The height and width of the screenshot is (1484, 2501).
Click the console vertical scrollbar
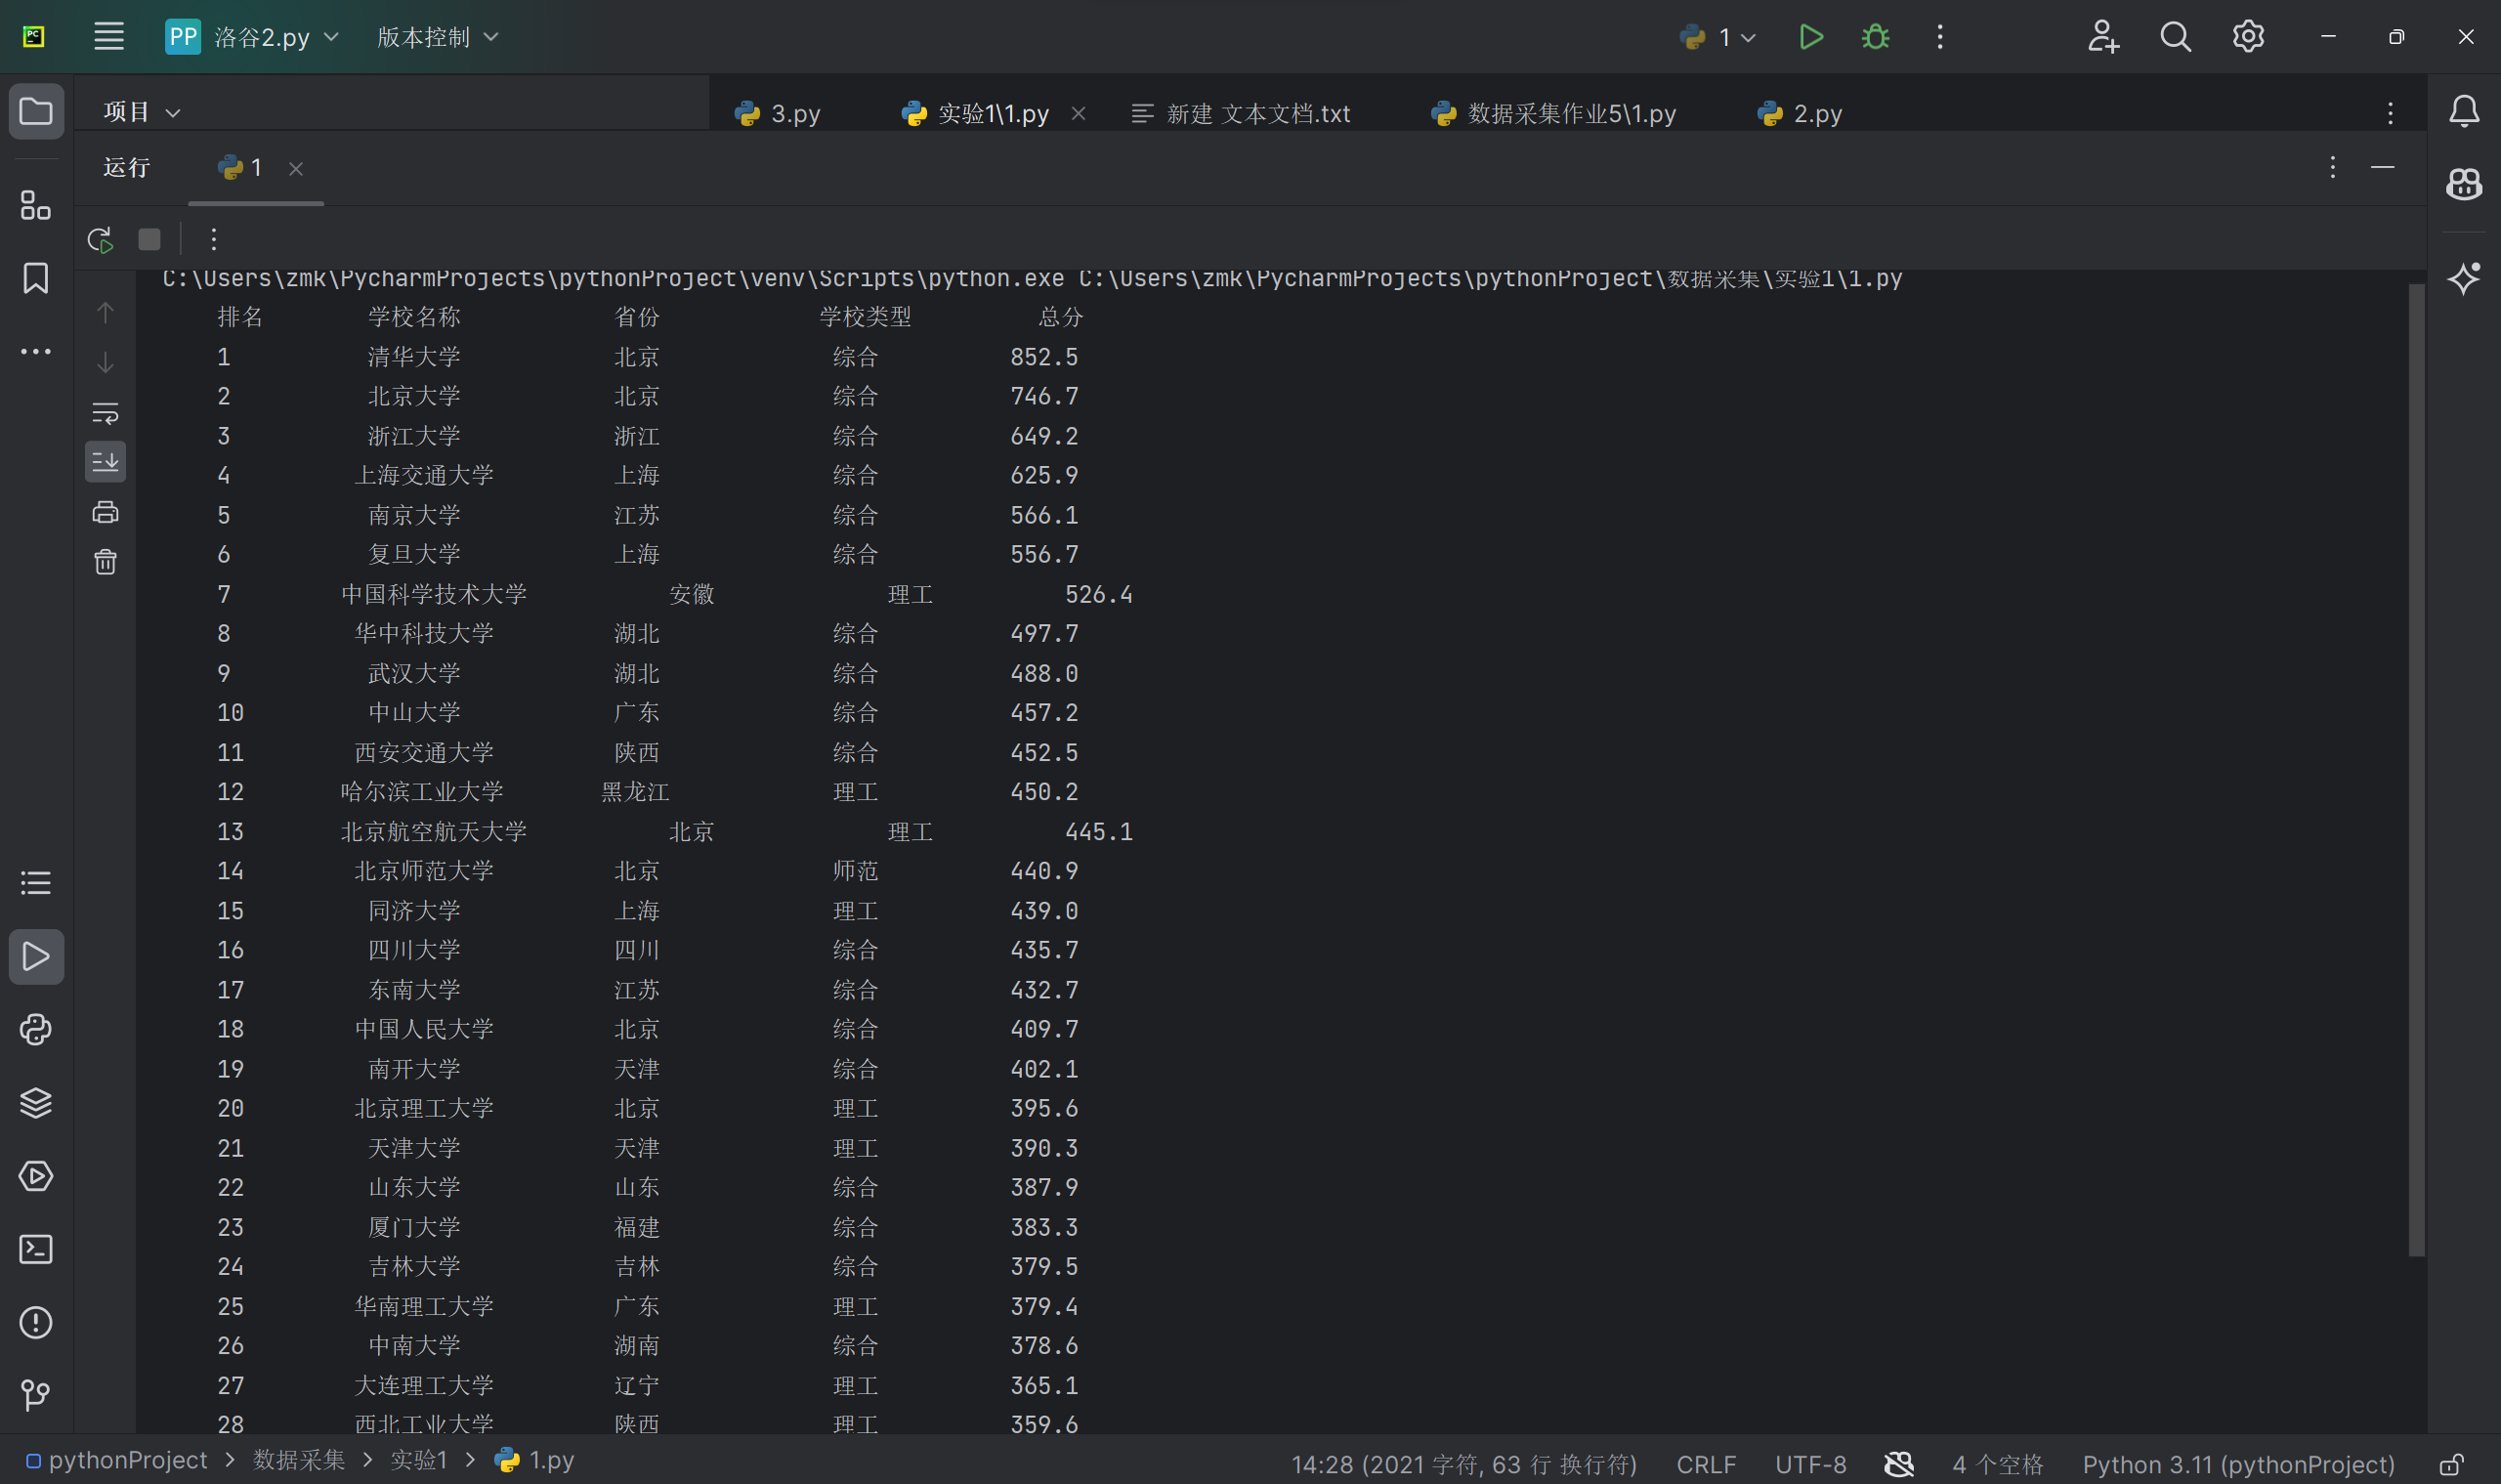(x=2416, y=770)
